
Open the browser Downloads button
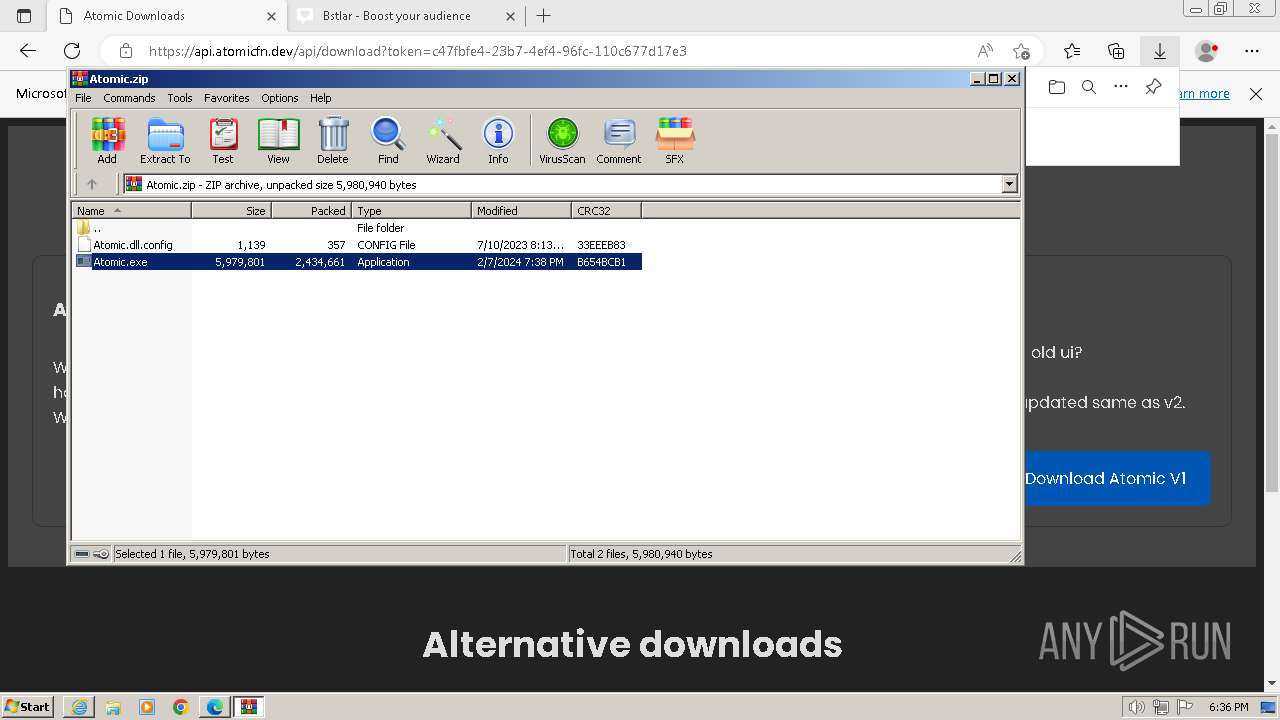[x=1160, y=51]
